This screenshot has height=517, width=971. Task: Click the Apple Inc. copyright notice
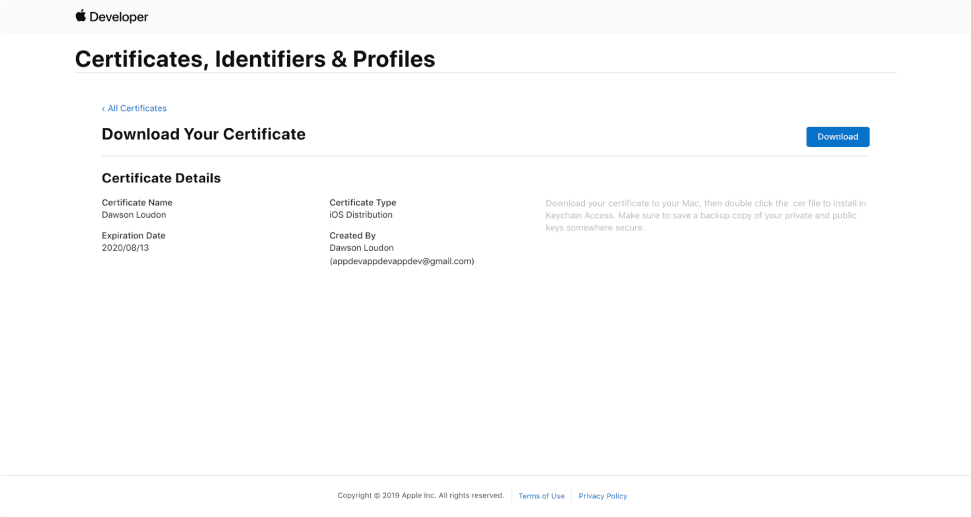(x=420, y=496)
